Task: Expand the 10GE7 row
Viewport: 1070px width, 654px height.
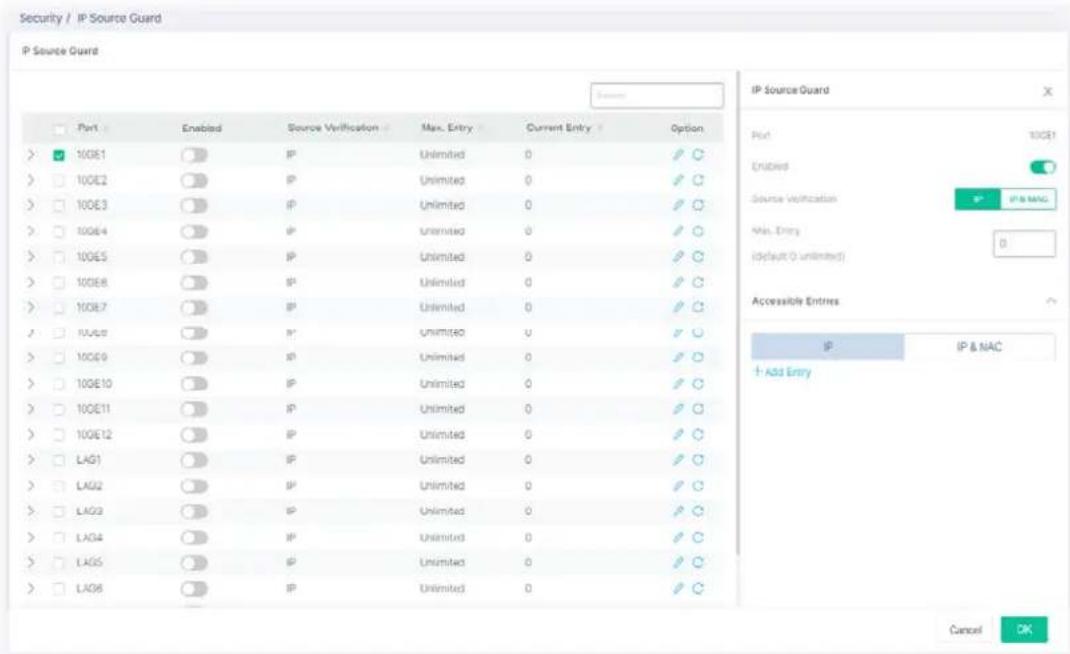Action: [31, 307]
